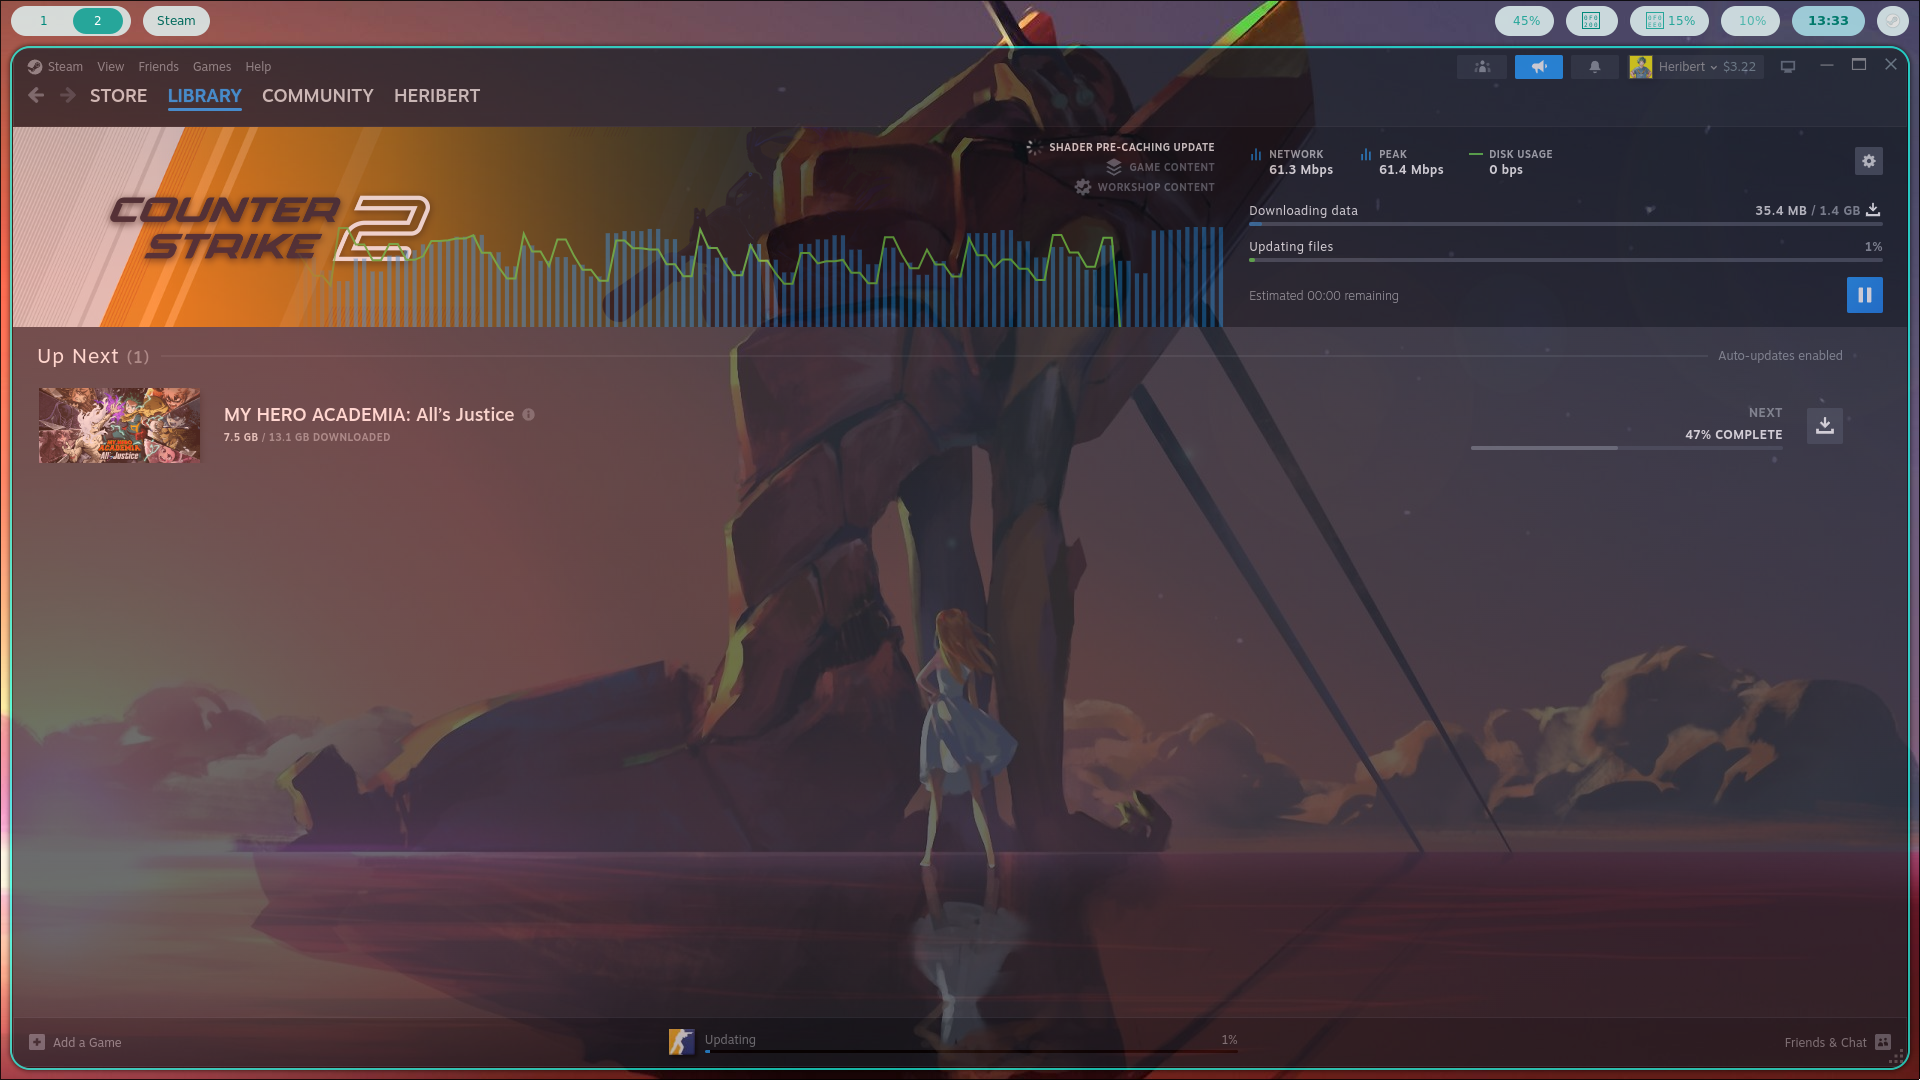Click the Peak graph icon

point(1366,154)
